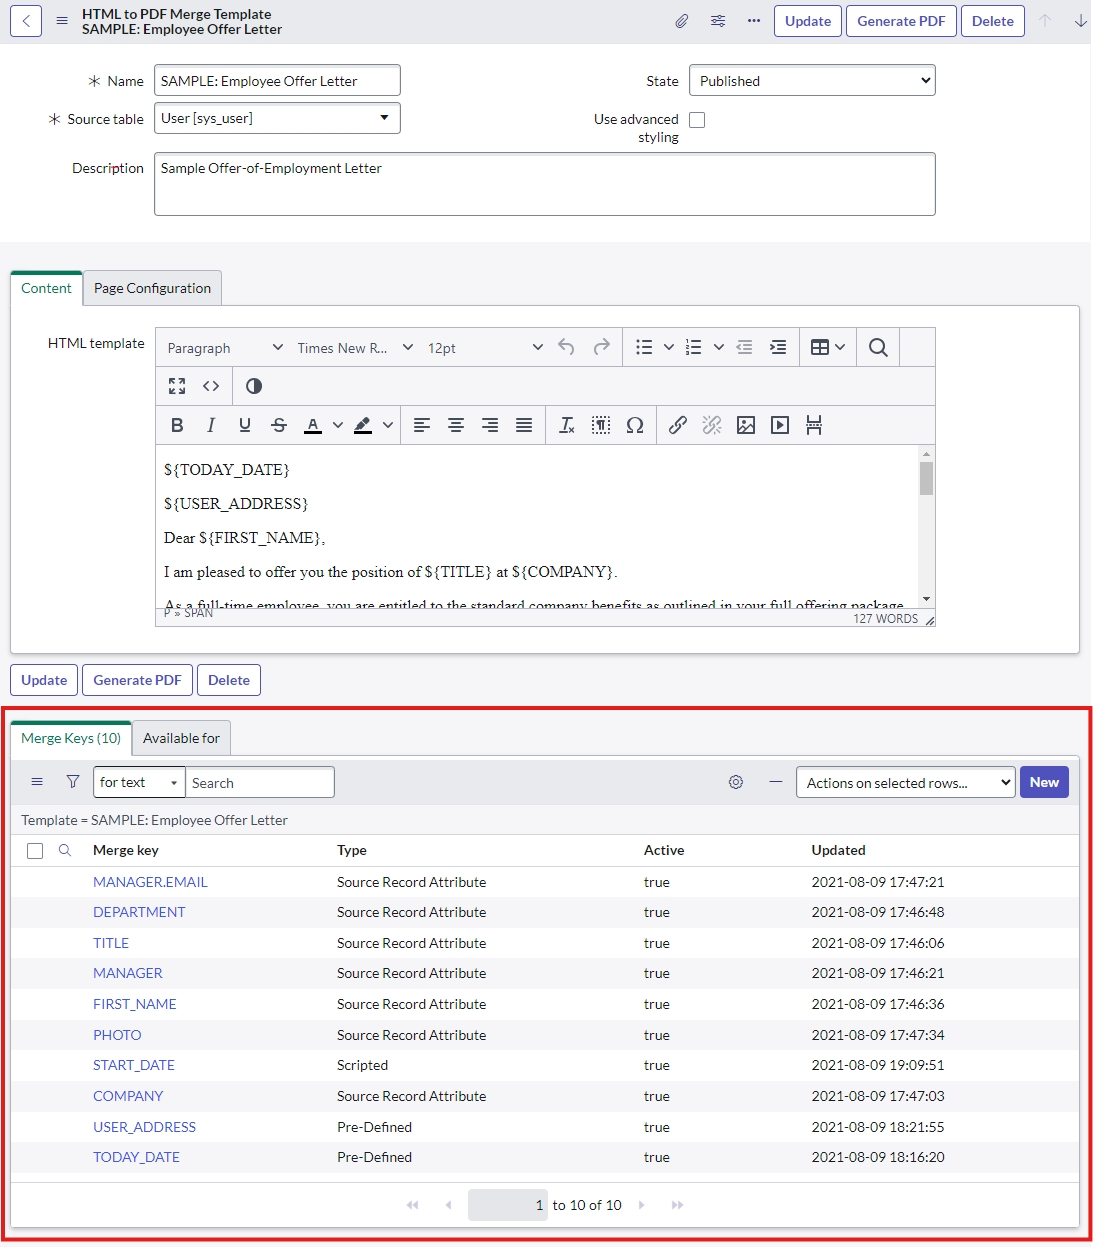
Task: Open Actions on selected rows dropdown
Action: click(905, 783)
